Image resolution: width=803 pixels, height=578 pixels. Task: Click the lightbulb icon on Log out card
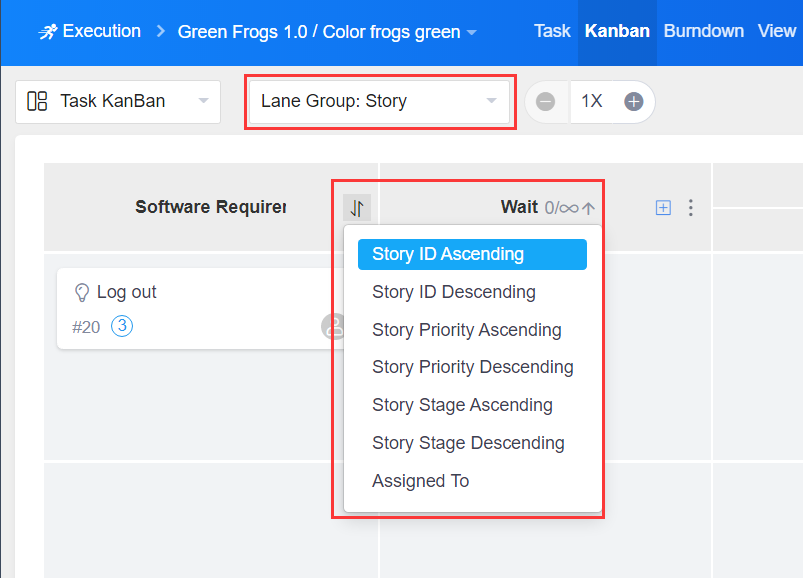(x=83, y=292)
